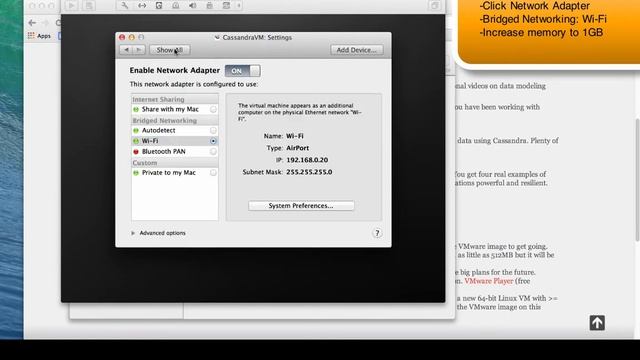
Task: Click the sound speaker icon in VM toolbar
Action: 192,5
